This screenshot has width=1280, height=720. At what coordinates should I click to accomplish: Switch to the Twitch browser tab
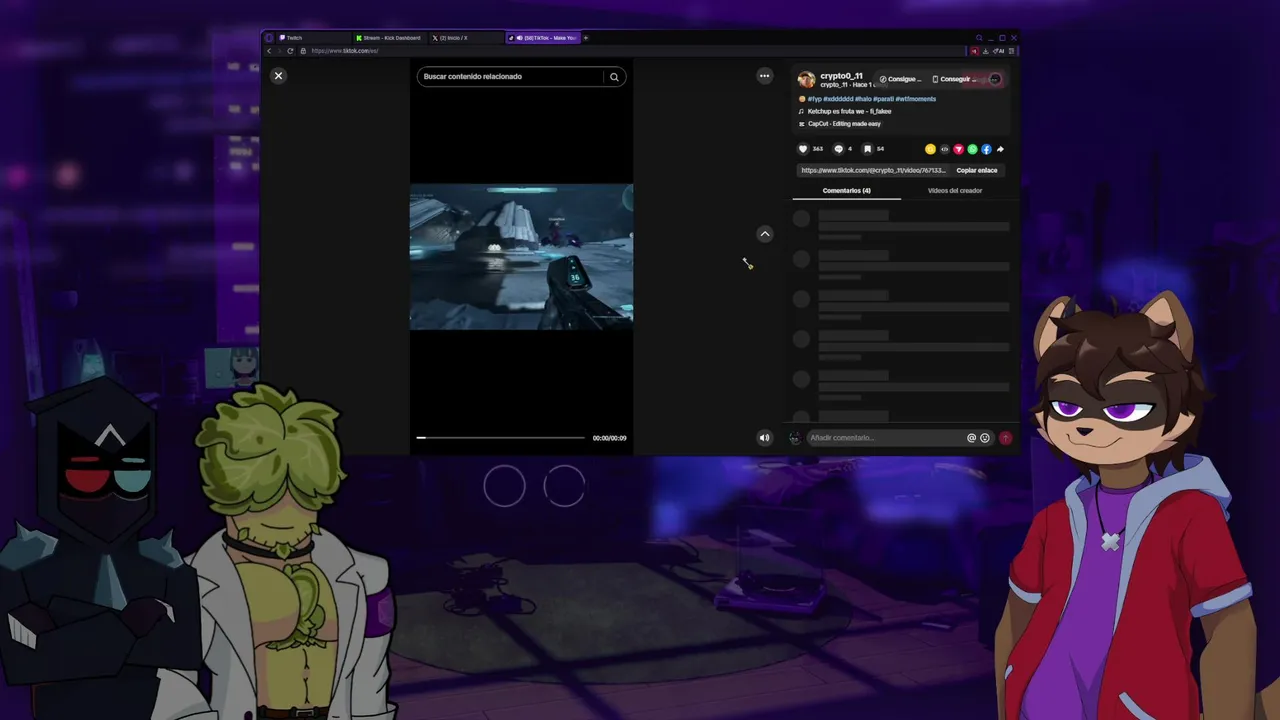(x=312, y=38)
